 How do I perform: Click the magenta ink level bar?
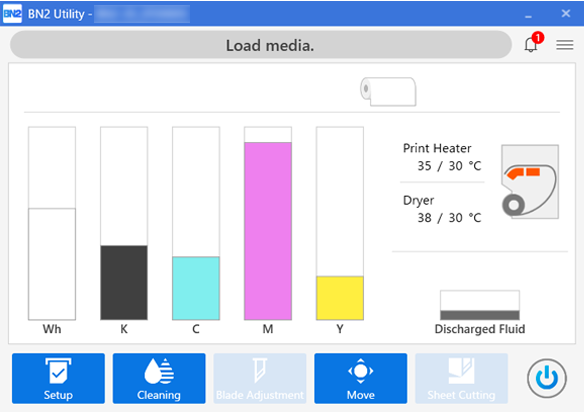coord(268,224)
